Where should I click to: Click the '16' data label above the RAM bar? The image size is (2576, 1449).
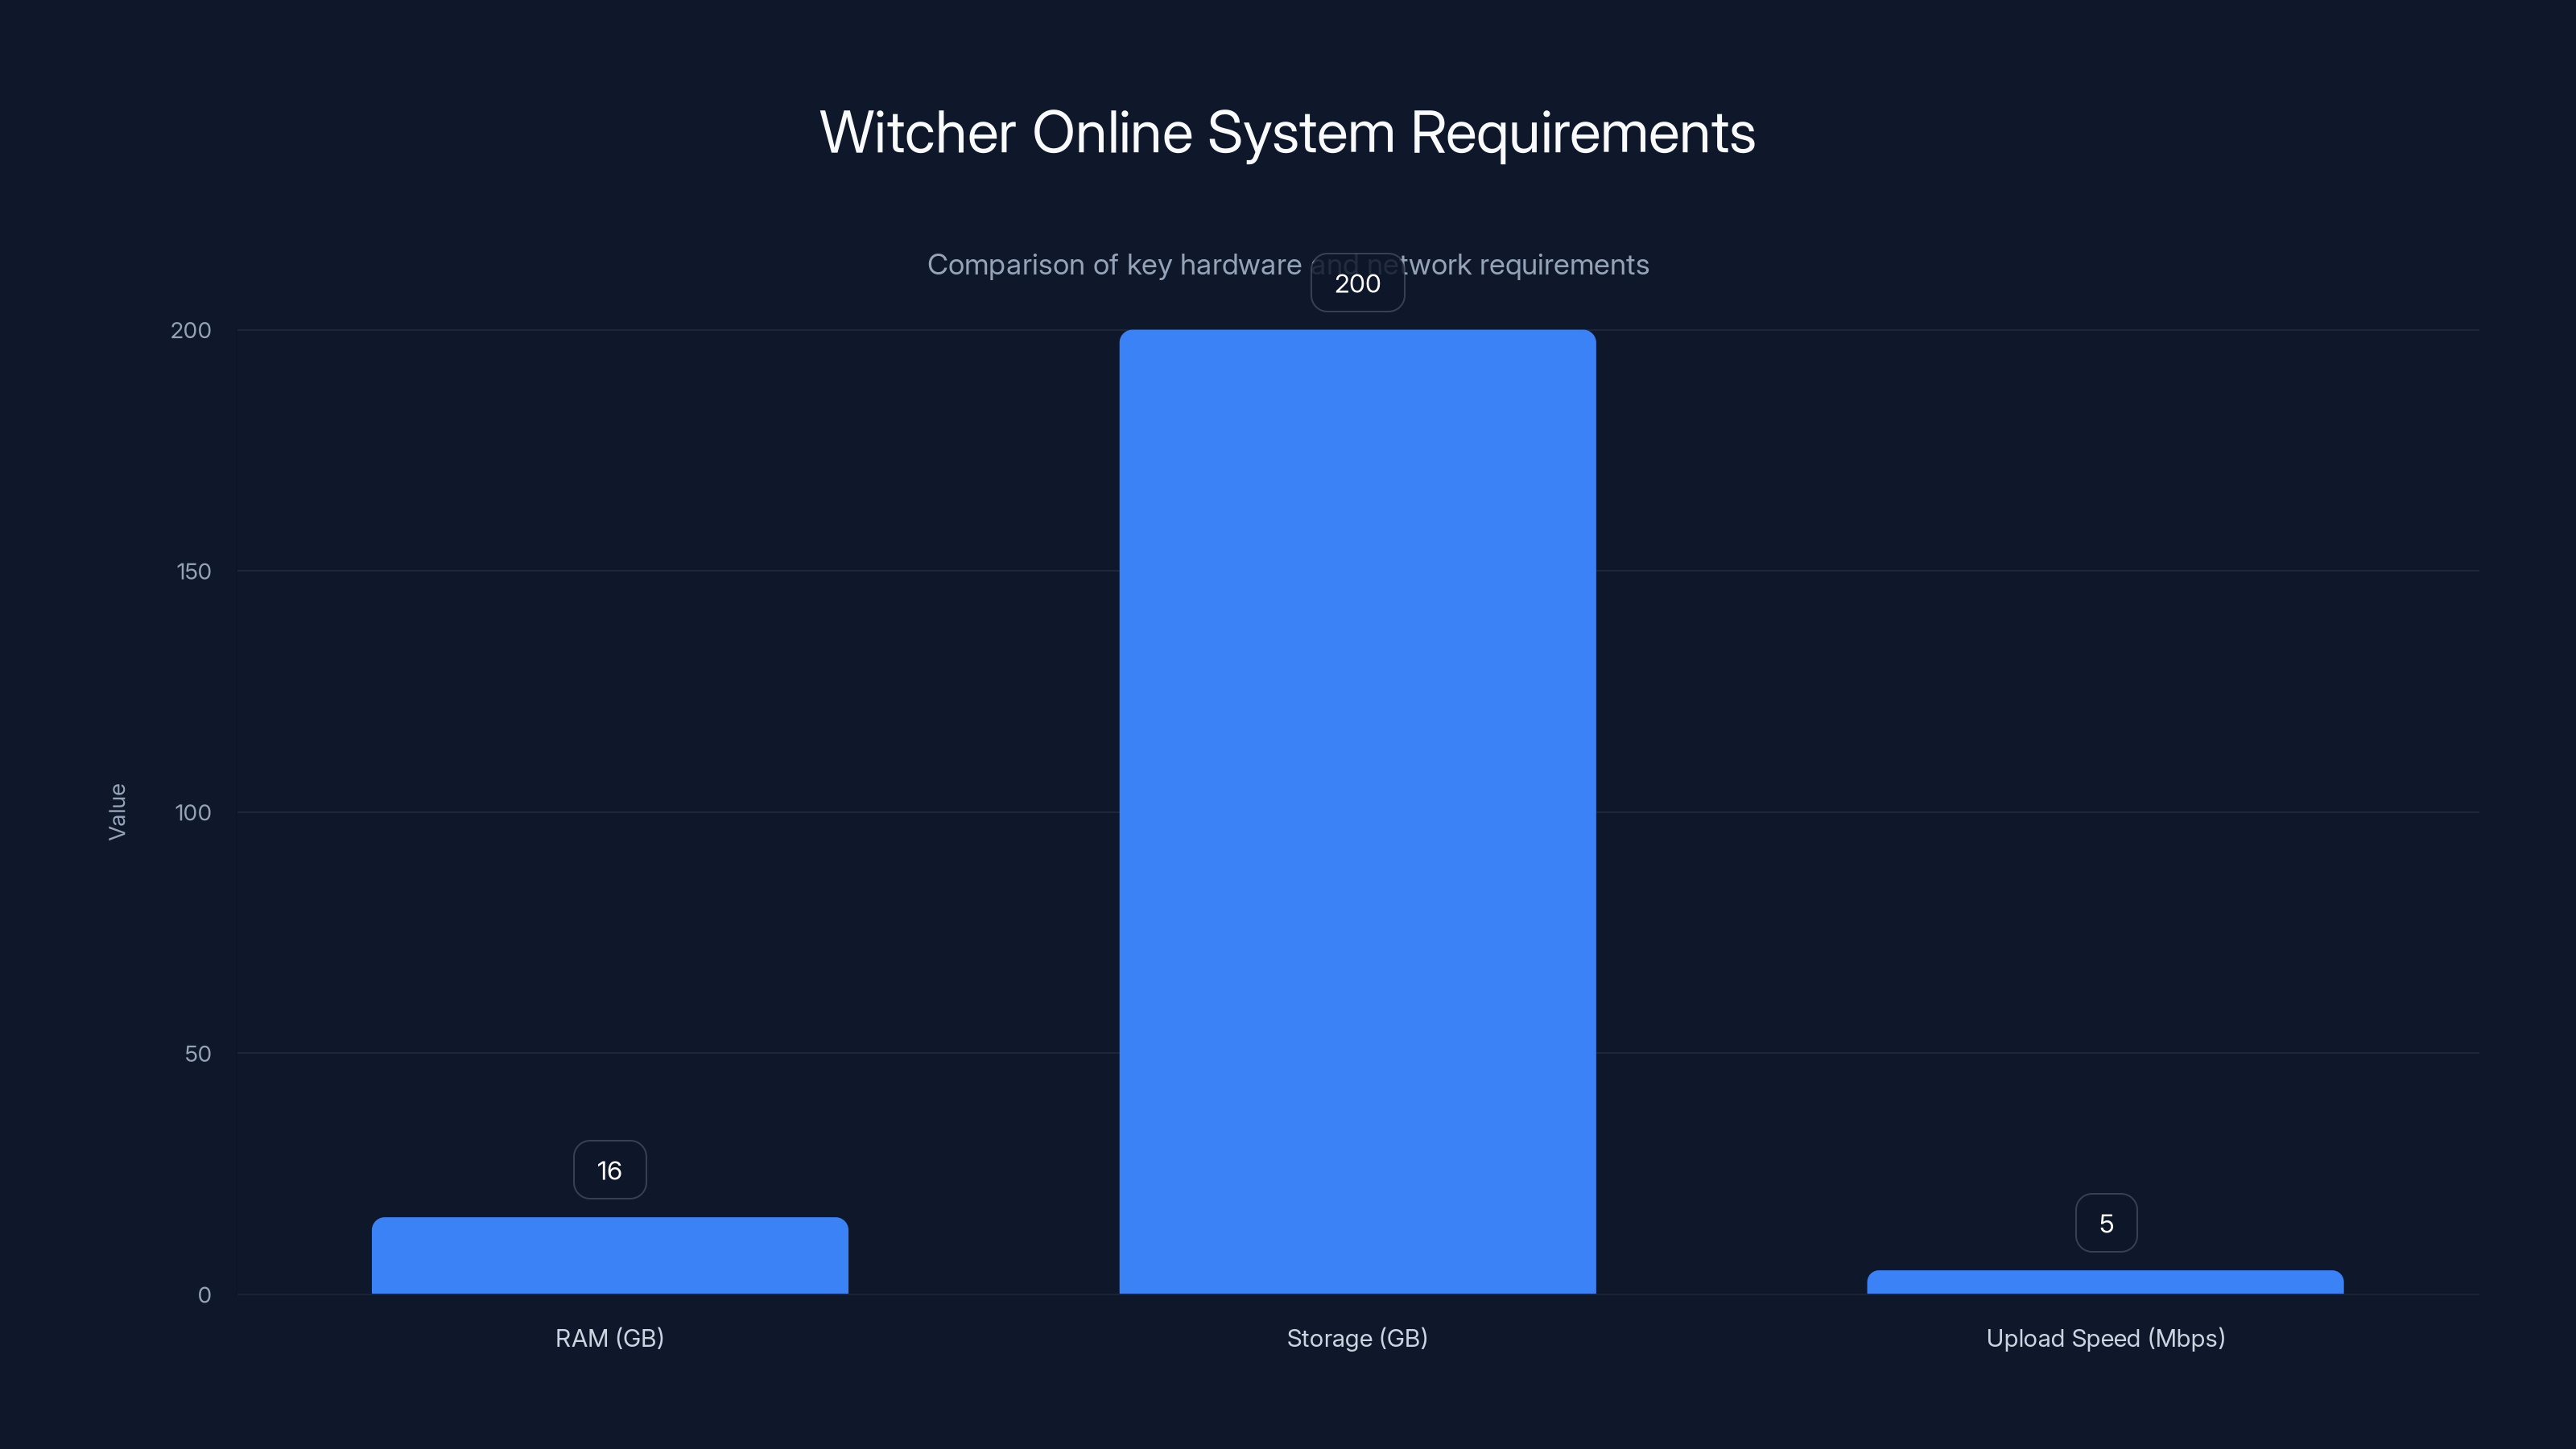pos(610,1170)
